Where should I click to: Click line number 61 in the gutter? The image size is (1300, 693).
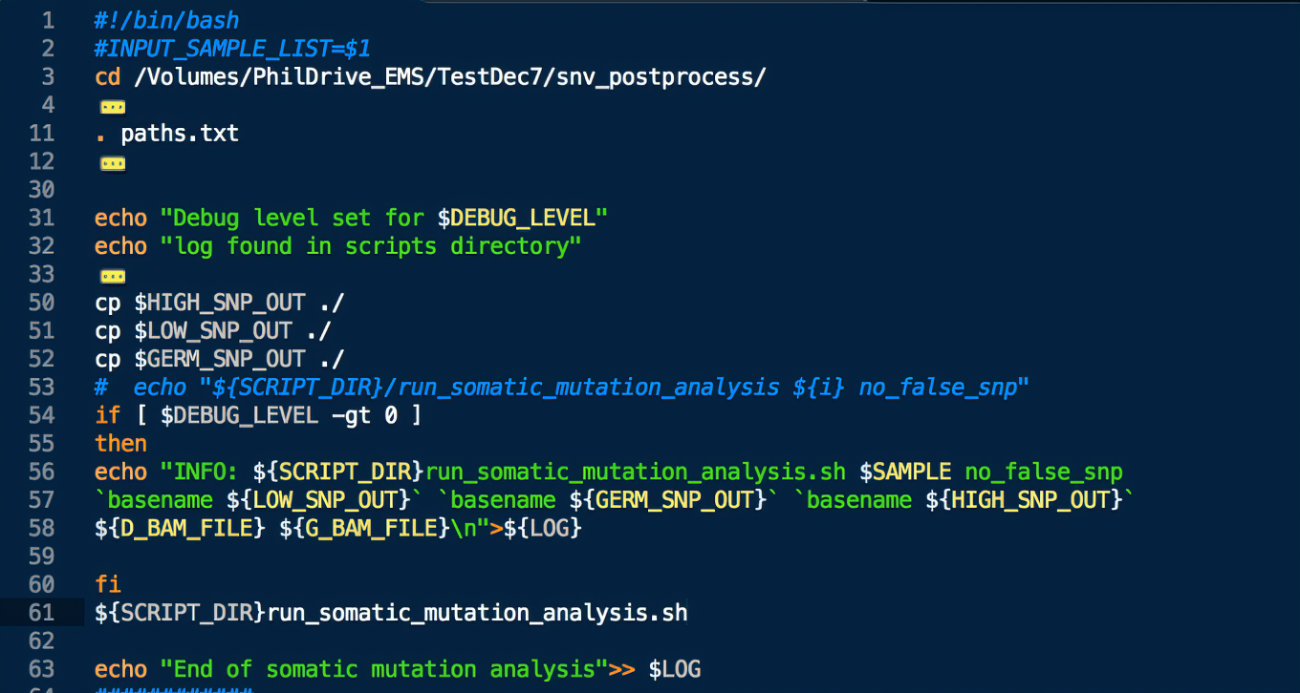(x=41, y=612)
